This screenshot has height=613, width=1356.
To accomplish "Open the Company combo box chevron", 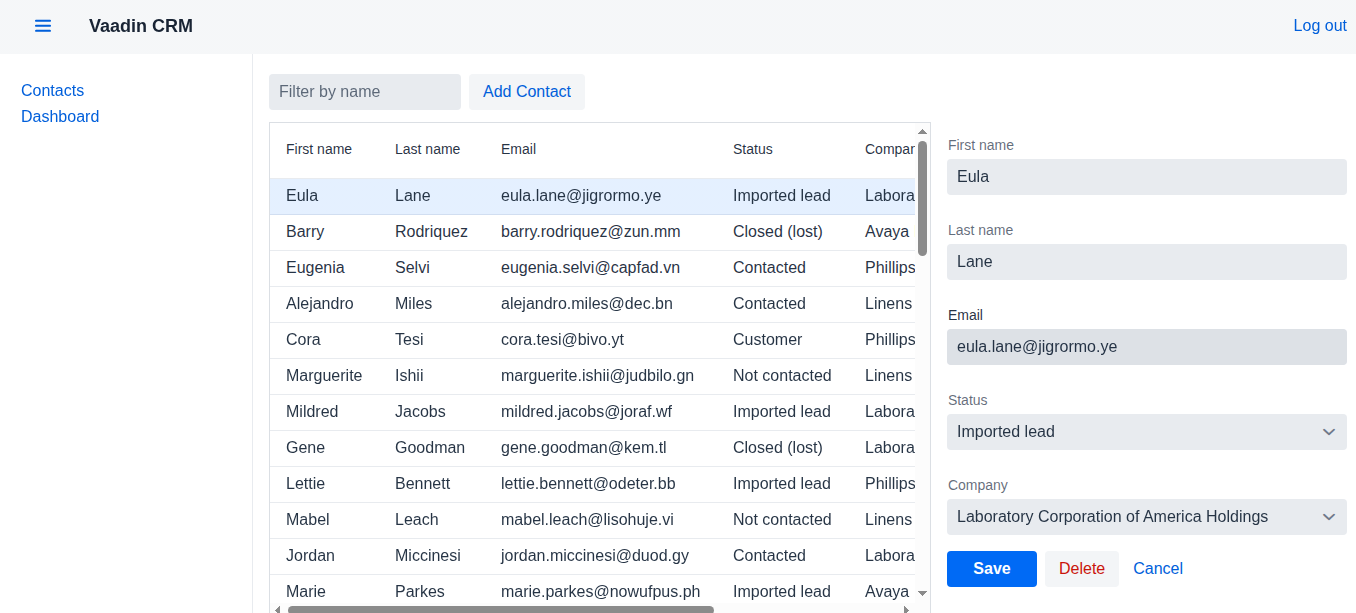I will (x=1328, y=517).
